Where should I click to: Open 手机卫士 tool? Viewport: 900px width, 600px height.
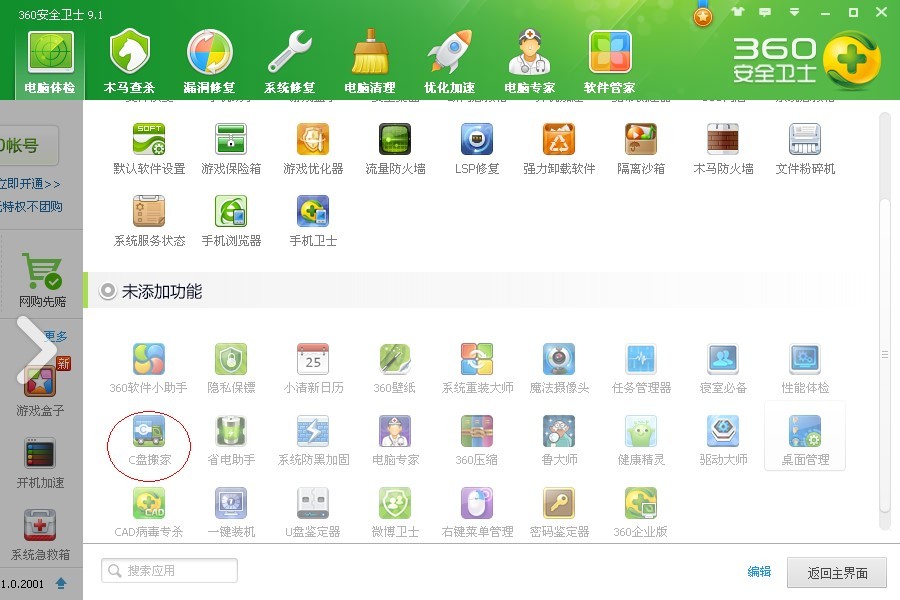click(x=313, y=220)
